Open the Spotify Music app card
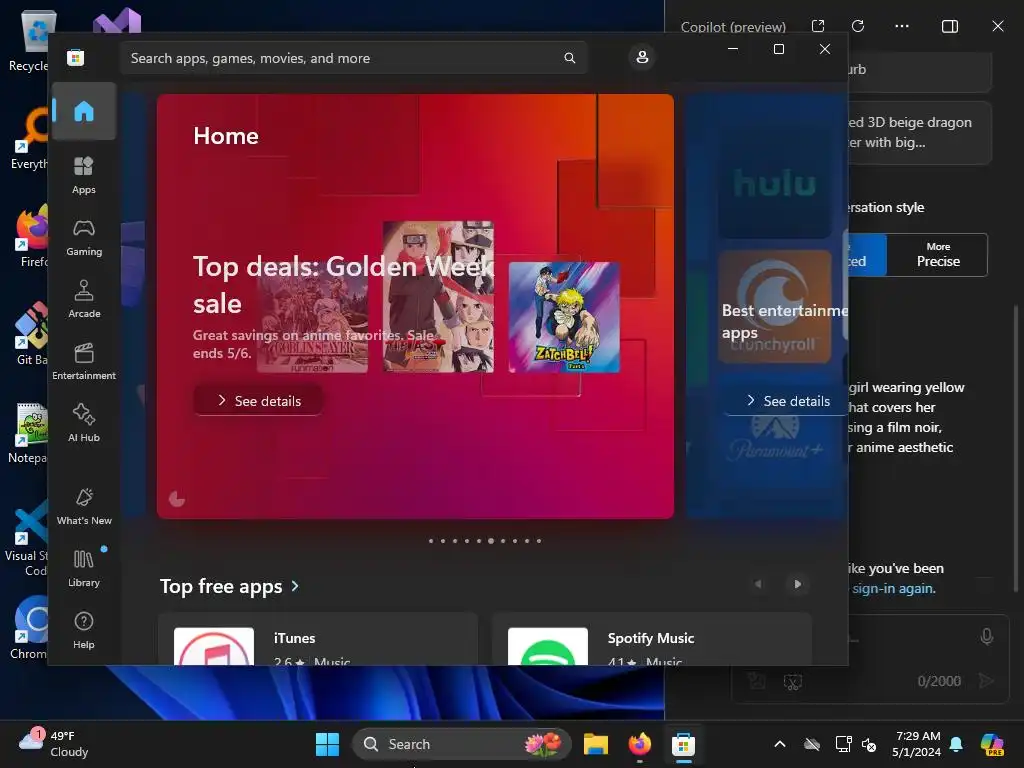Viewport: 1024px width, 768px height. (652, 640)
